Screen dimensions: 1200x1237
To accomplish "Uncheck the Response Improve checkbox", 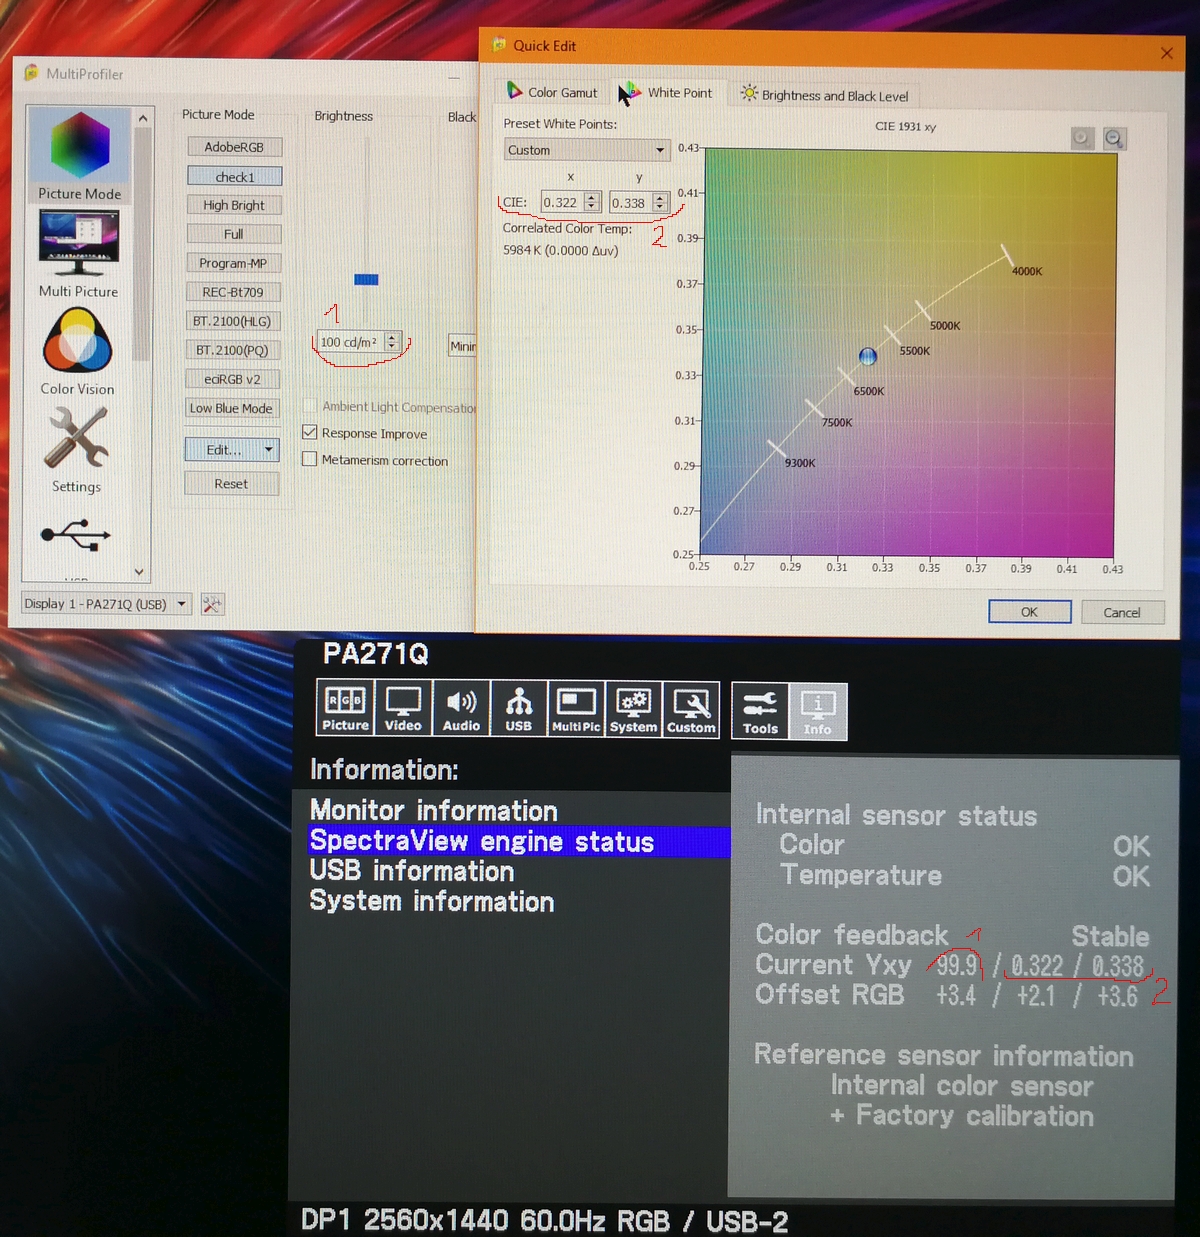I will 310,433.
